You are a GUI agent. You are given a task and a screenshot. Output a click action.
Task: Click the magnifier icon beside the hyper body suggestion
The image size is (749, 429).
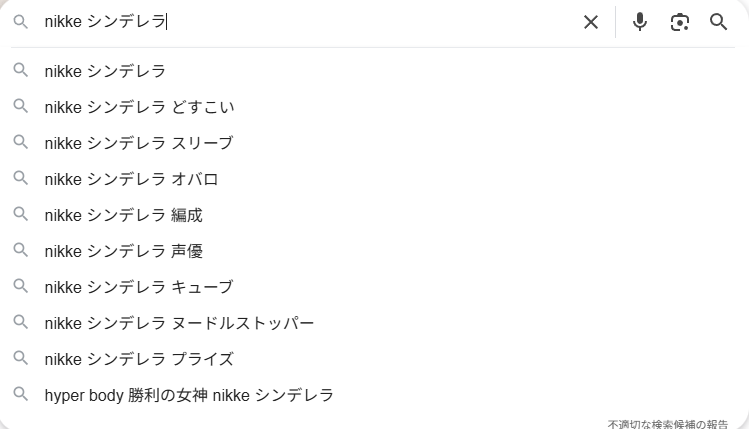[x=21, y=395]
